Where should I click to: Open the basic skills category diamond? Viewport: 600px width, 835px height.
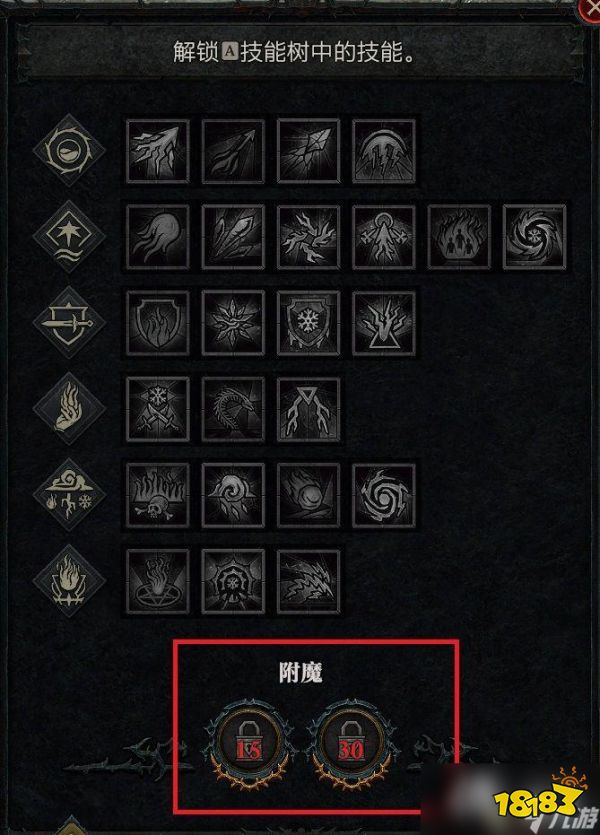69,150
